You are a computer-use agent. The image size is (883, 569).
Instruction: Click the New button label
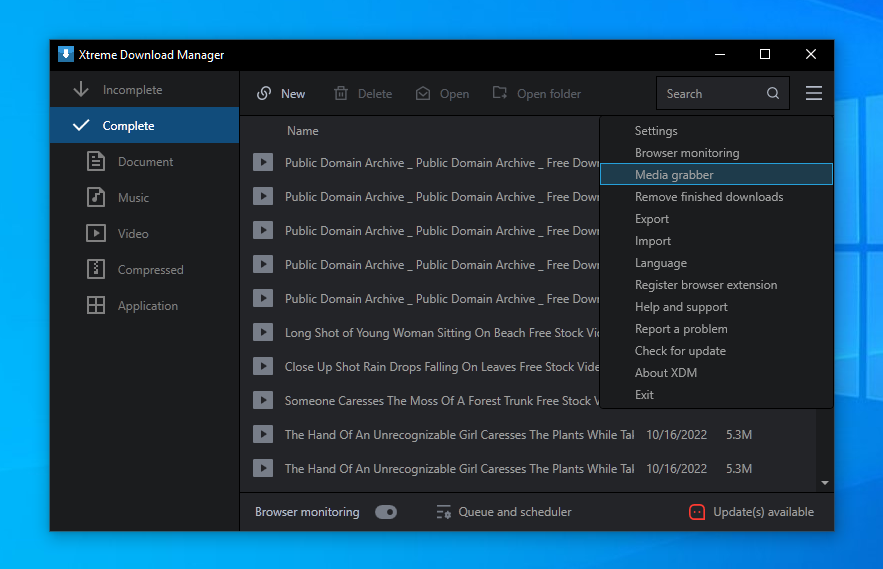coord(293,94)
